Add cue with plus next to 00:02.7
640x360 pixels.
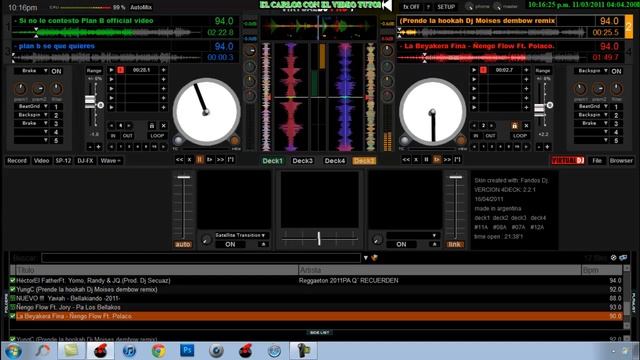click(526, 70)
